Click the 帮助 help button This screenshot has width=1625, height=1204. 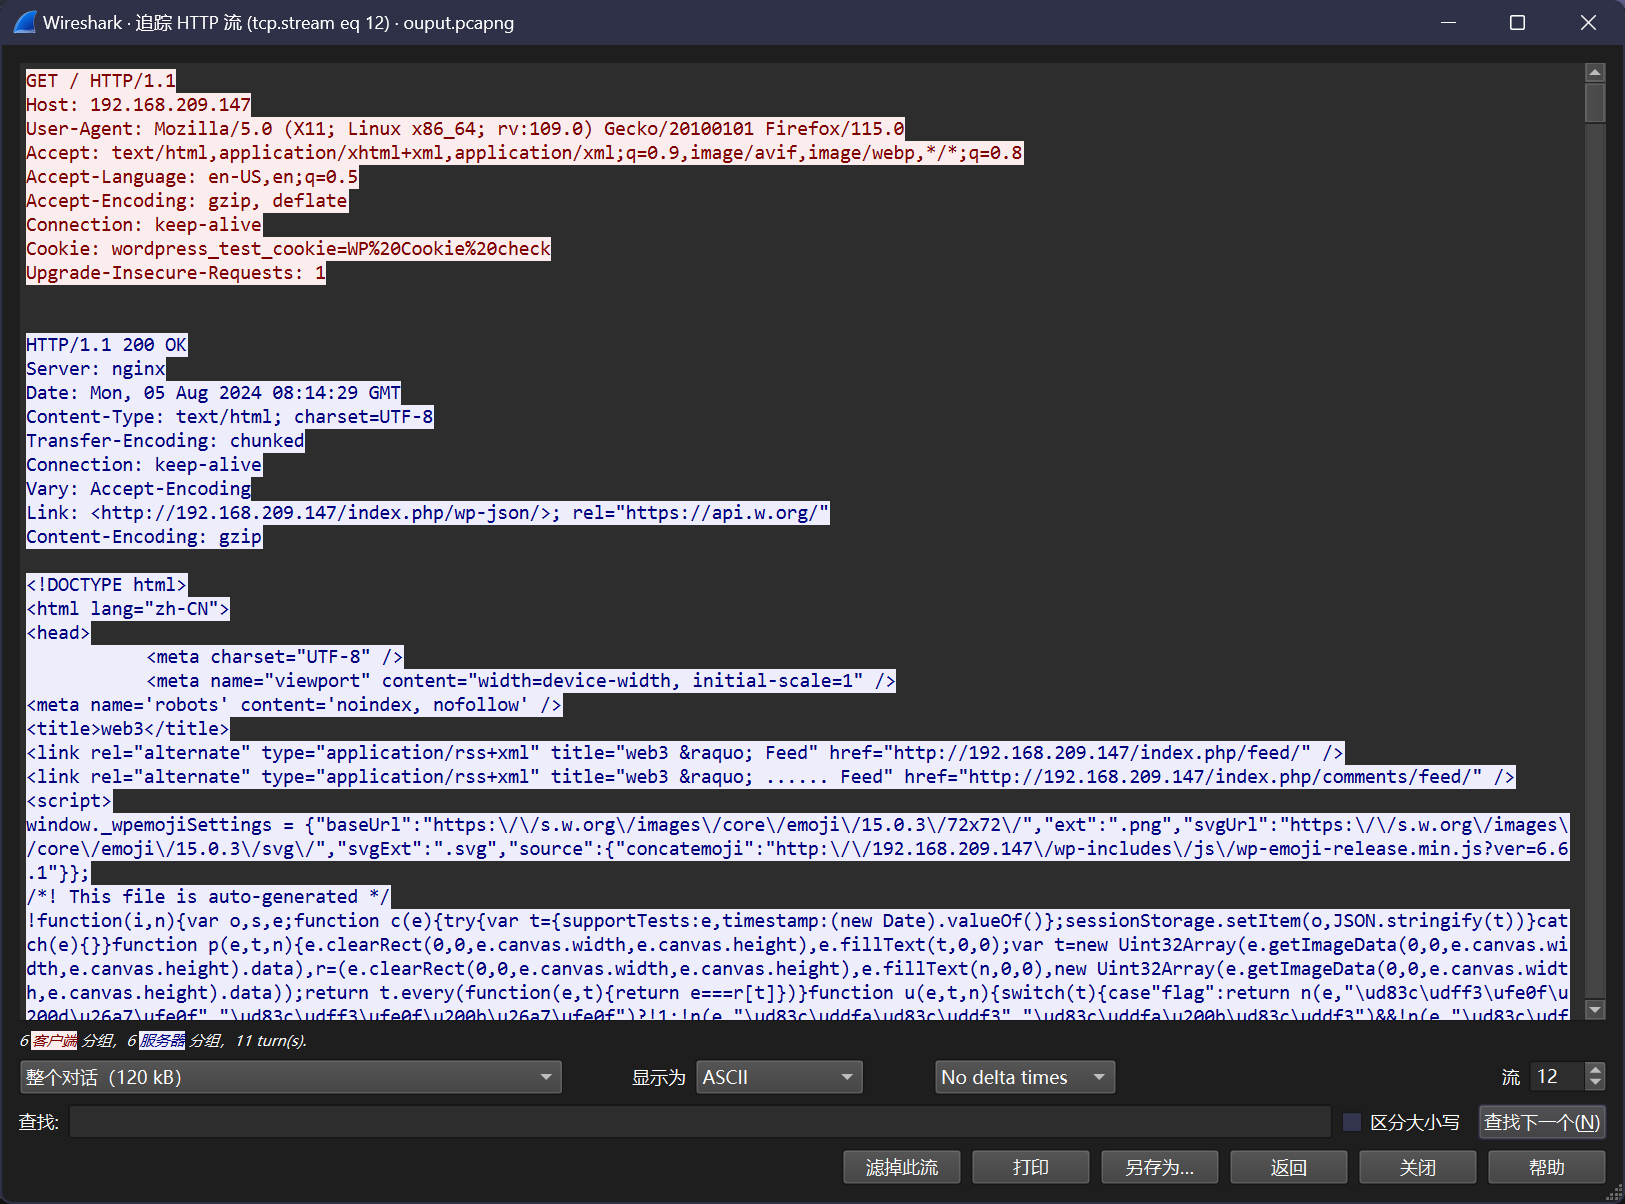[x=1547, y=1167]
